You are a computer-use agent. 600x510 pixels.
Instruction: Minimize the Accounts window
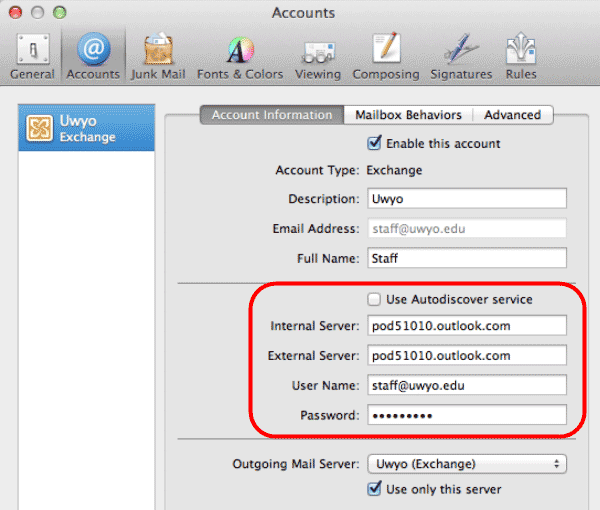coord(38,13)
